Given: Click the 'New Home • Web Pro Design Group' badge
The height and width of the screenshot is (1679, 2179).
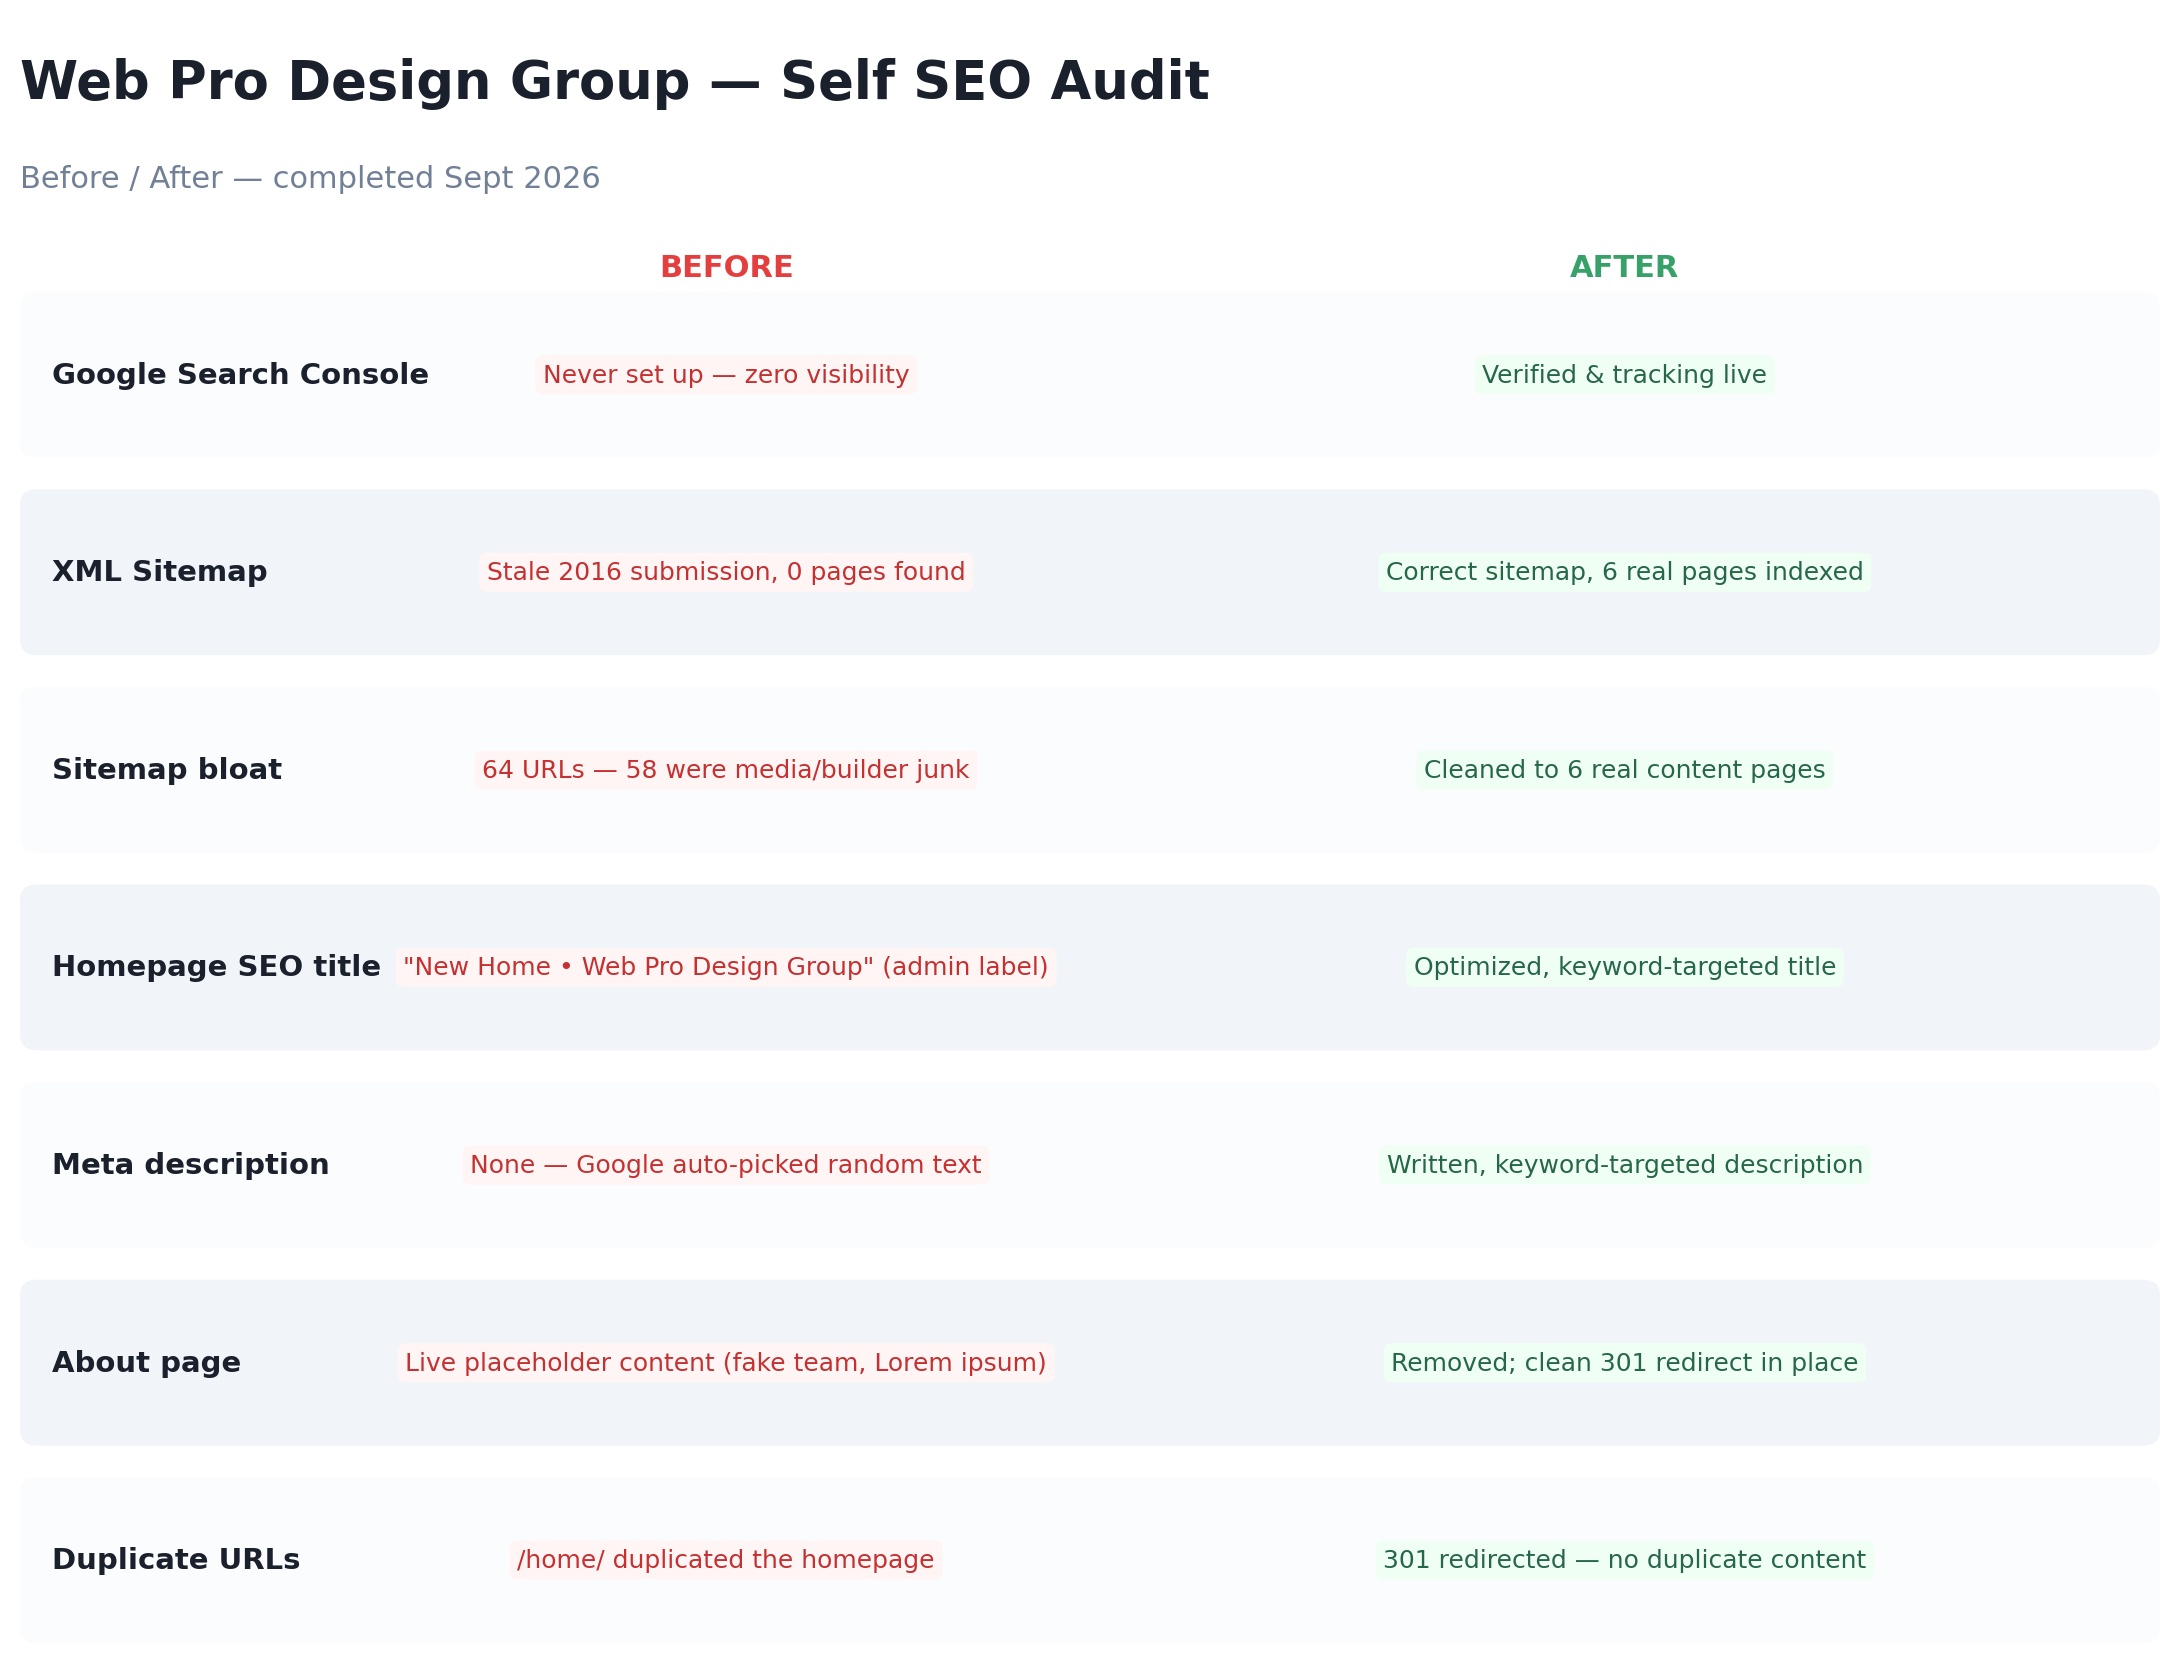Looking at the screenshot, I should tap(726, 967).
